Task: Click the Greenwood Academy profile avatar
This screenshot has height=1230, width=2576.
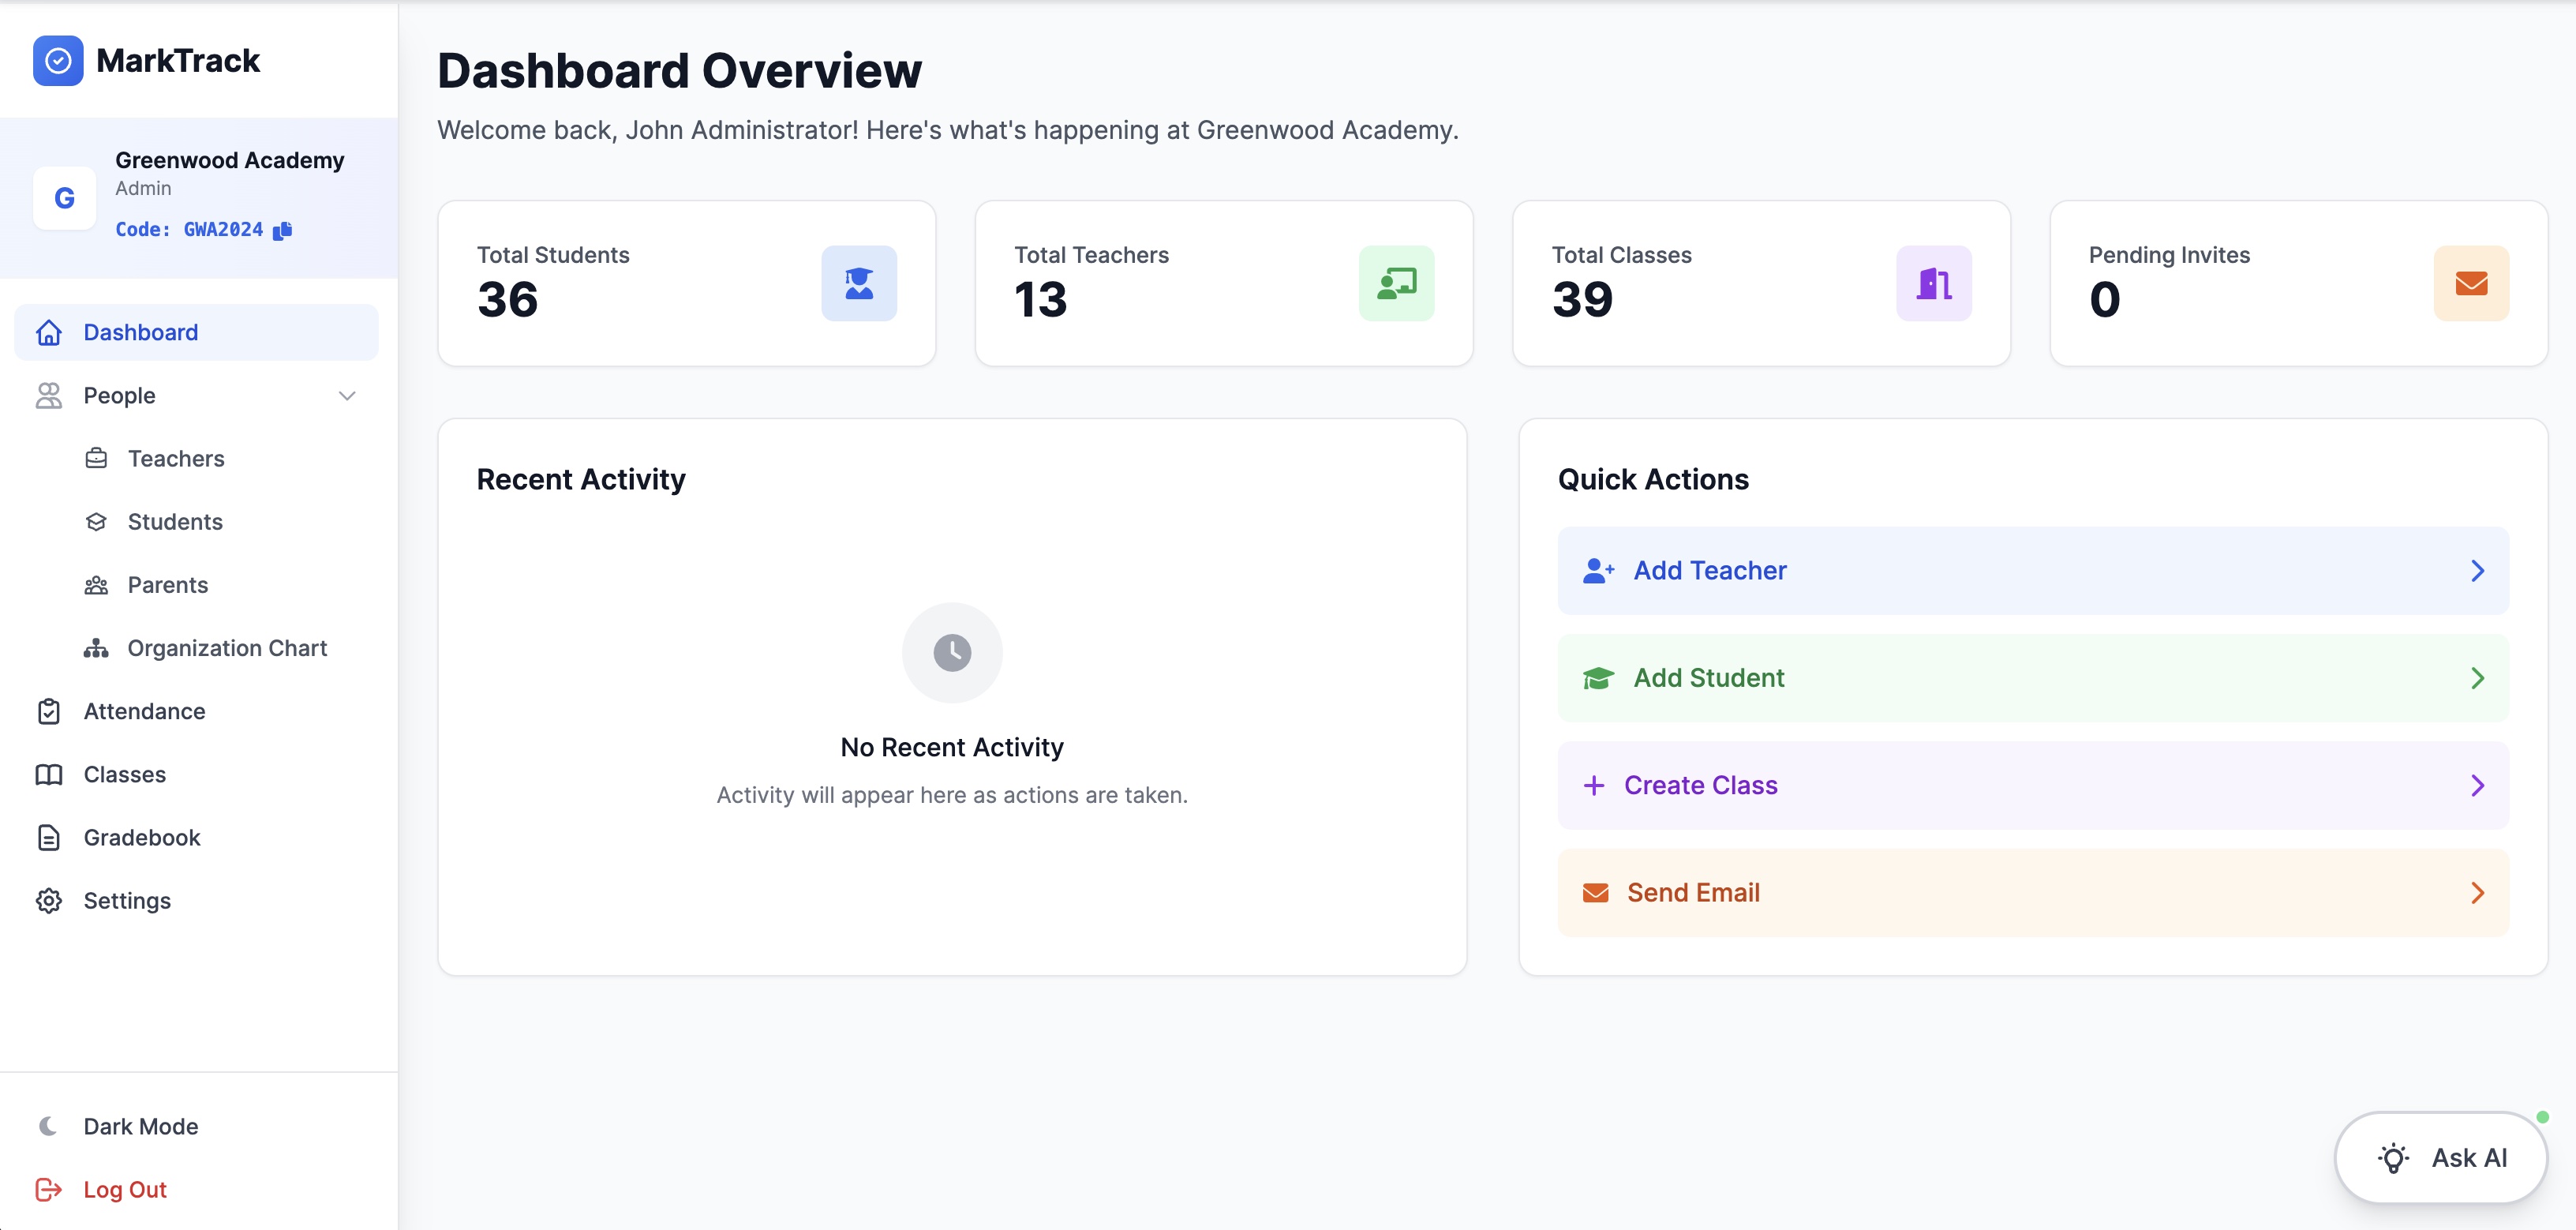Action: click(64, 197)
